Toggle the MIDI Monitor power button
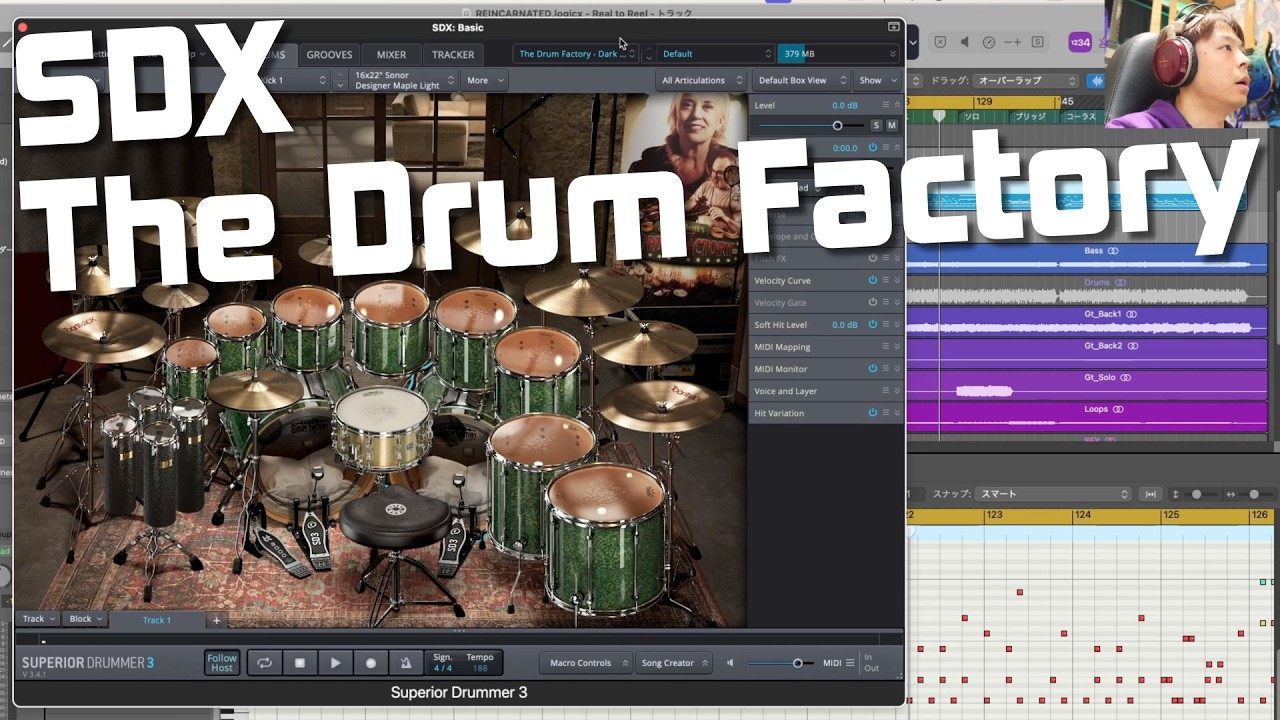This screenshot has width=1280, height=720. pyautogui.click(x=872, y=369)
